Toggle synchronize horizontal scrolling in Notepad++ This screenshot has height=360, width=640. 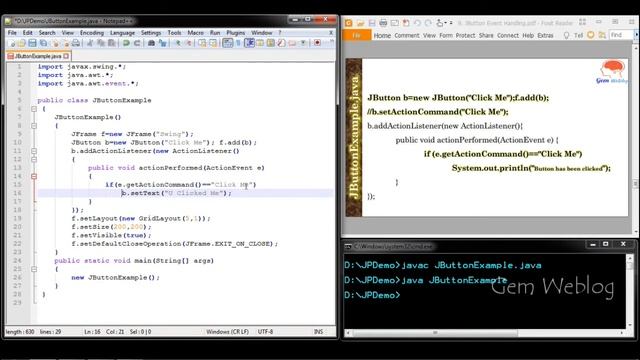(x=213, y=43)
